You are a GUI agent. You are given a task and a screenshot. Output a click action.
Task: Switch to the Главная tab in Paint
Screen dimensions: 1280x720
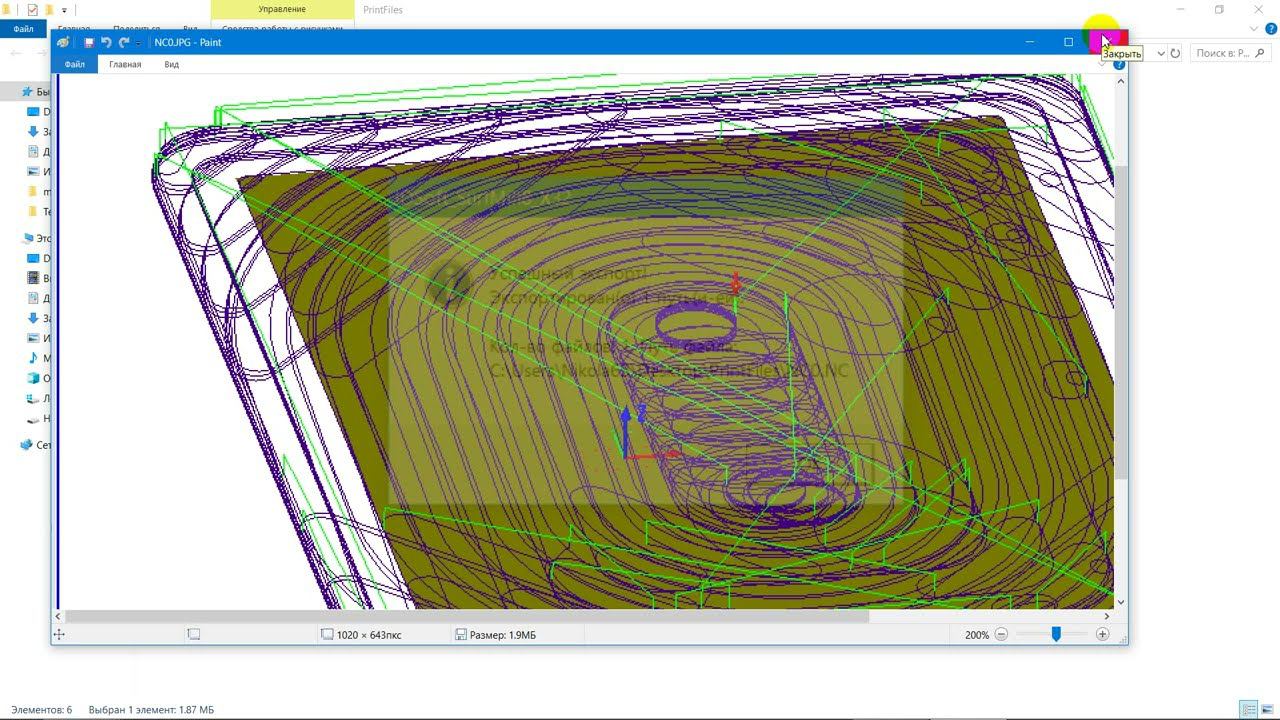[x=125, y=64]
